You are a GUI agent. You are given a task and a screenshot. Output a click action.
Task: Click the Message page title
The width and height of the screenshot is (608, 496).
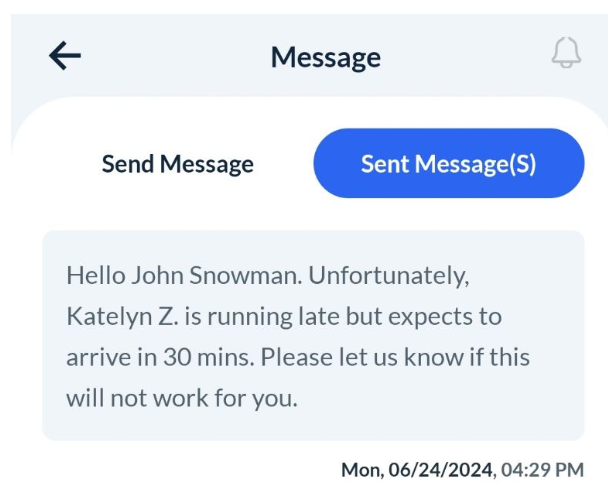pyautogui.click(x=325, y=57)
